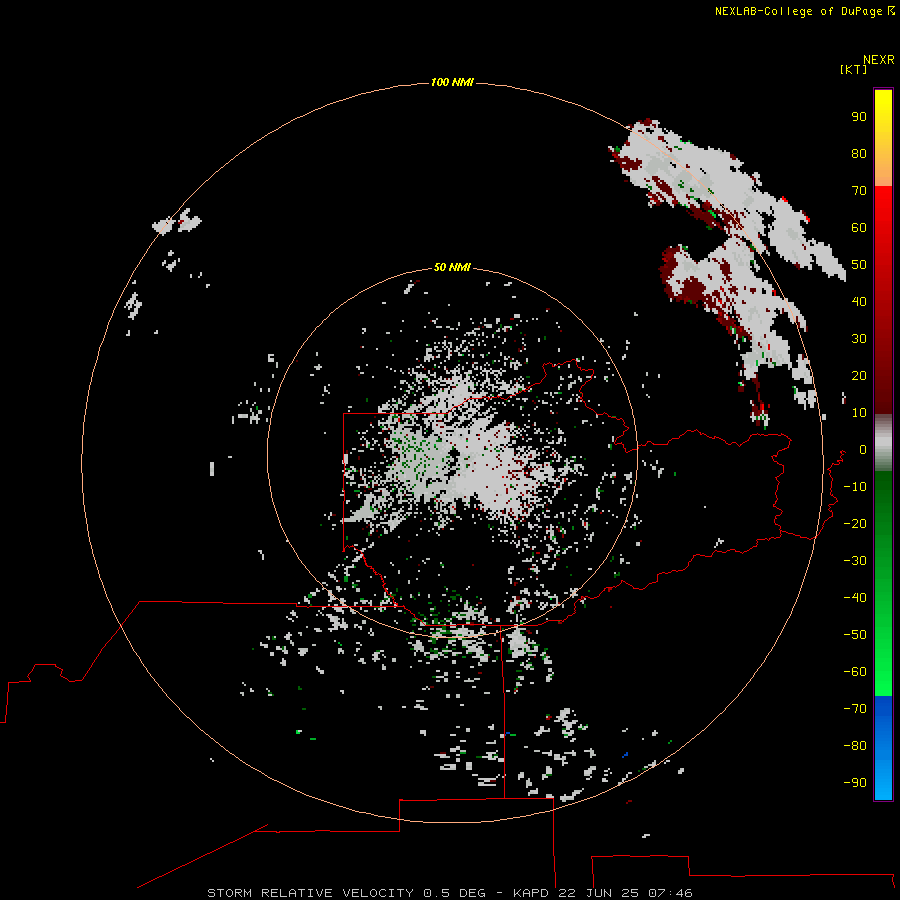Screen dimensions: 900x900
Task: Click the -80 value on velocity scale
Action: pos(855,746)
